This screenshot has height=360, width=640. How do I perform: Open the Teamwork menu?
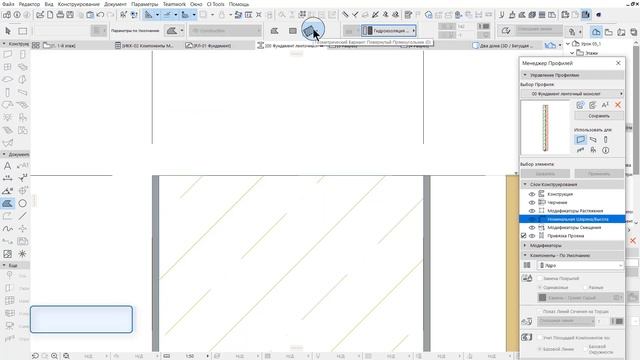(x=174, y=4)
